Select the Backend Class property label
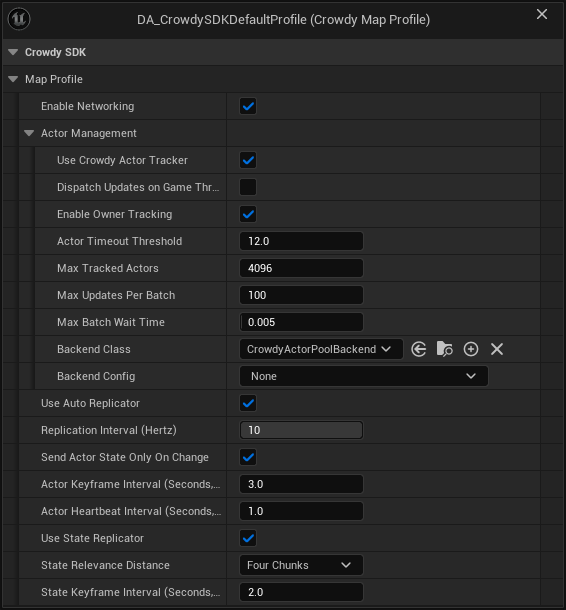 tap(94, 349)
